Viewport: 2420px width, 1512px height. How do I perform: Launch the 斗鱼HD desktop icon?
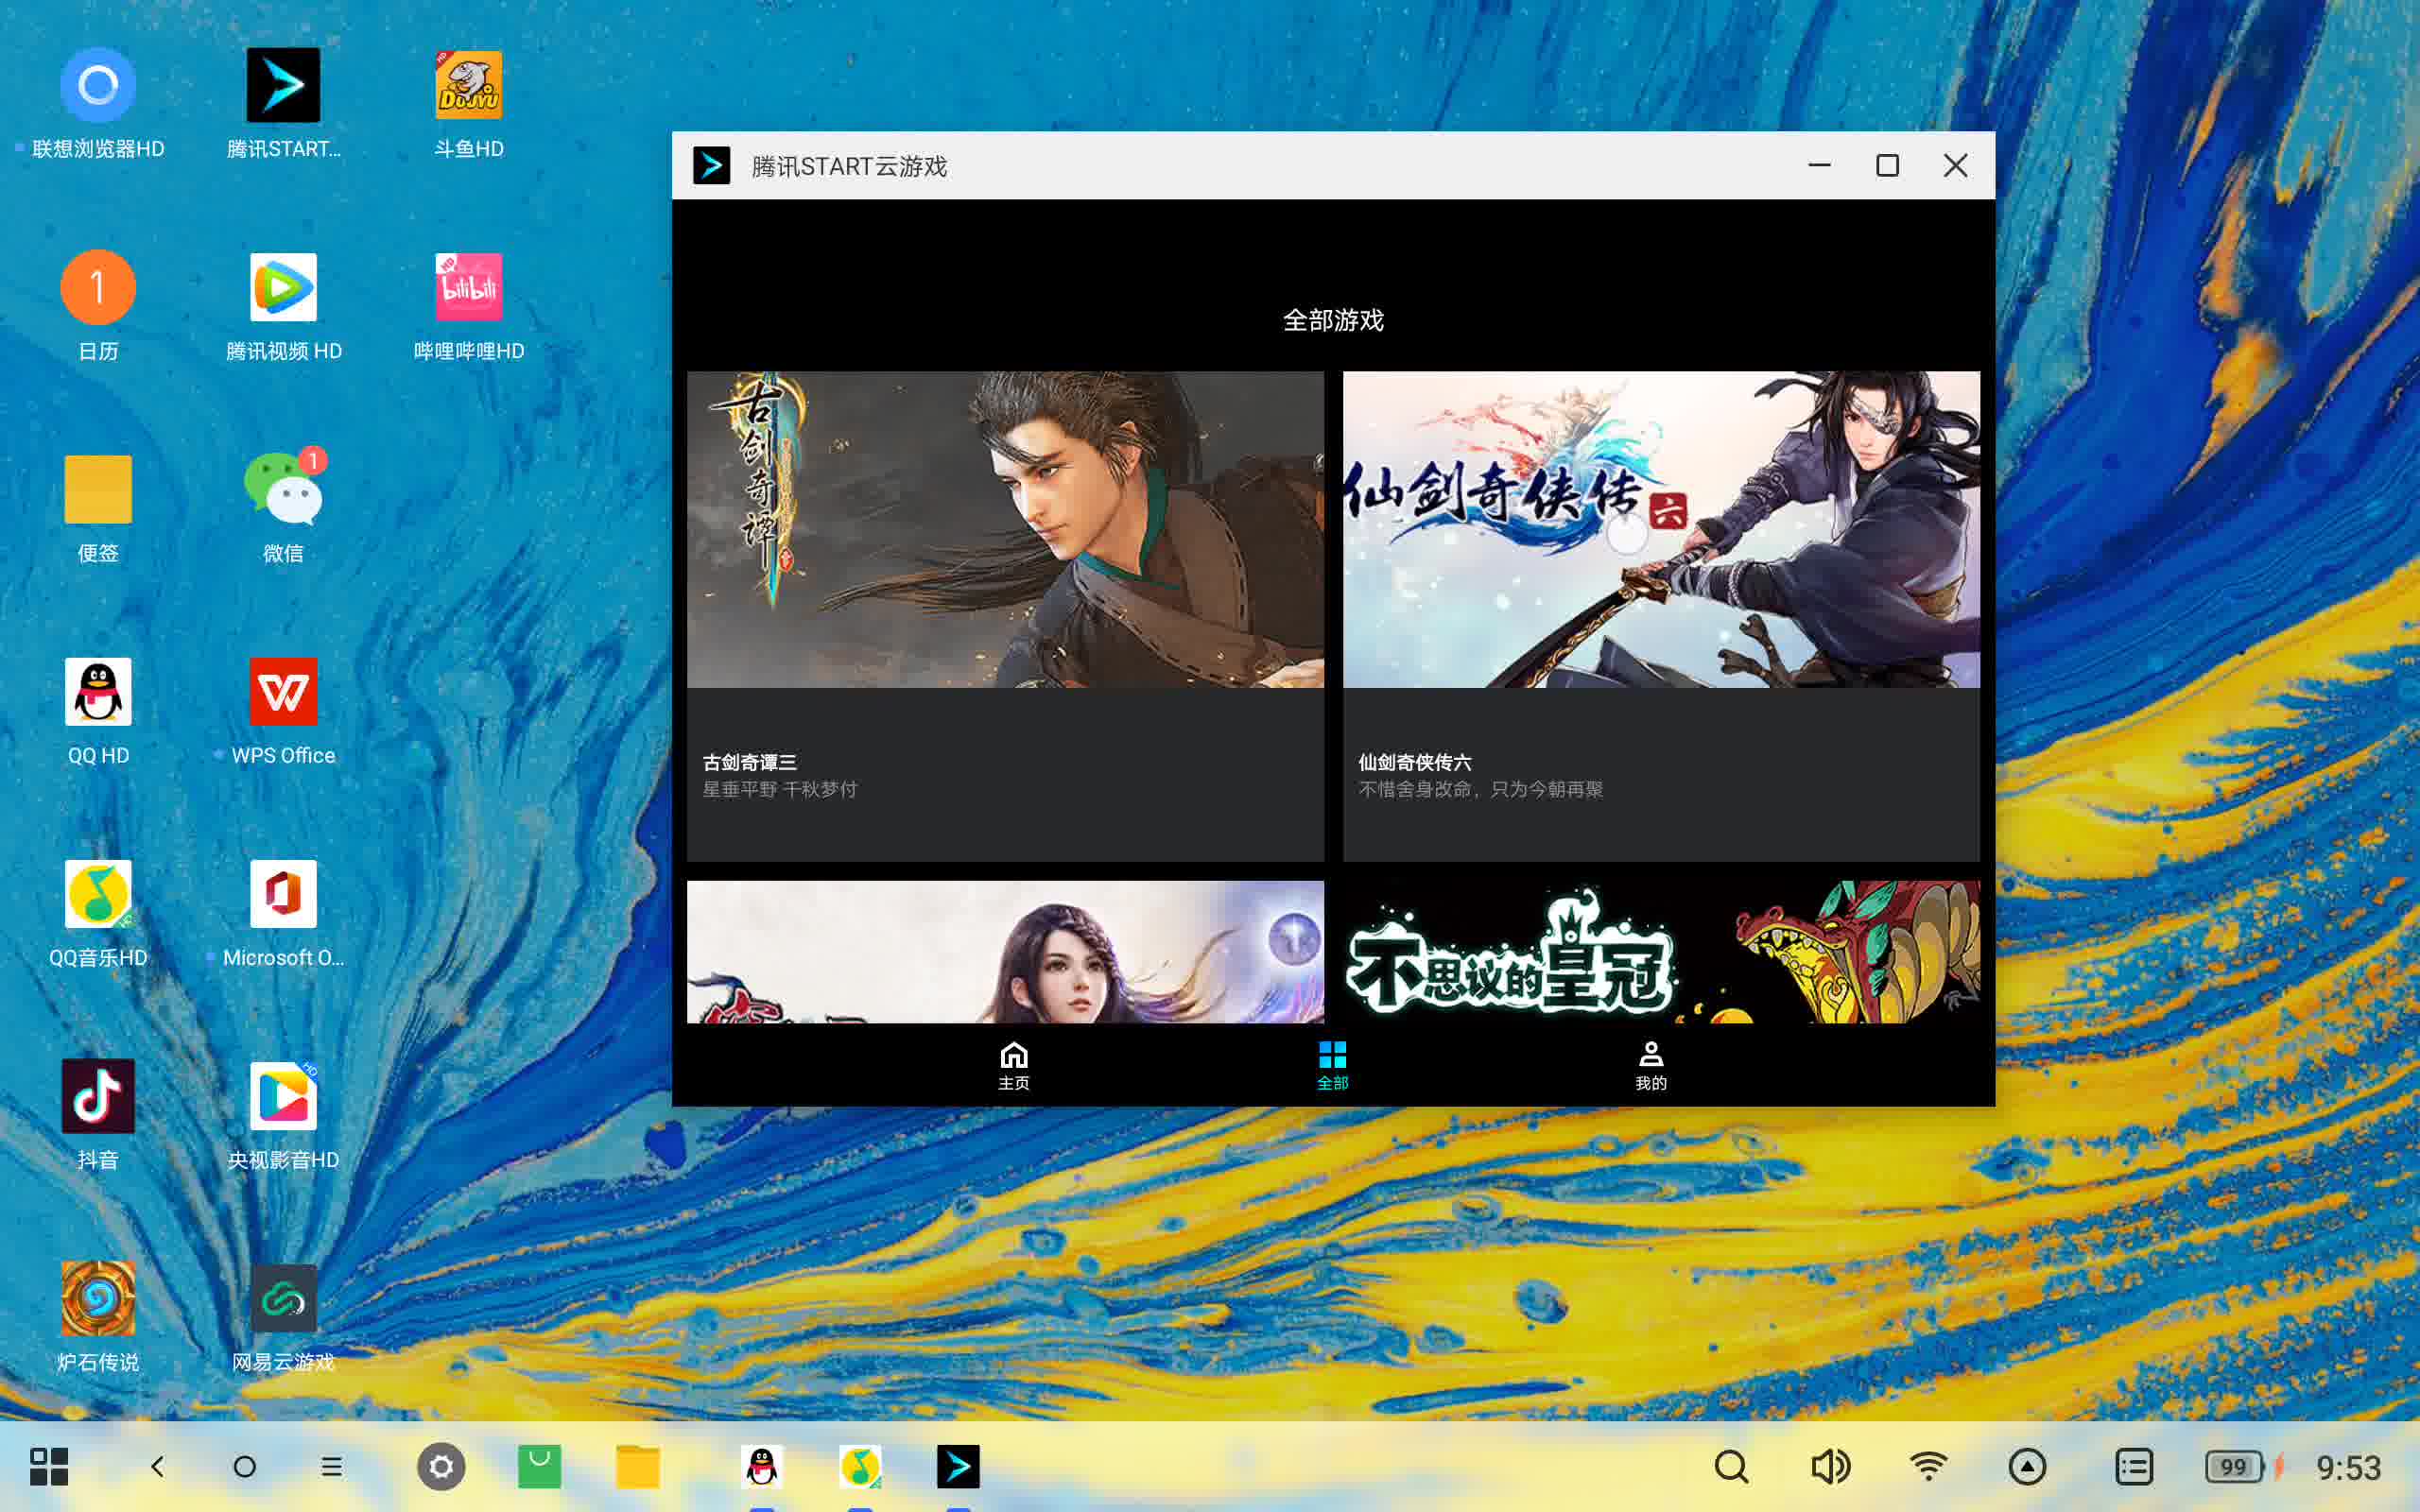(468, 87)
